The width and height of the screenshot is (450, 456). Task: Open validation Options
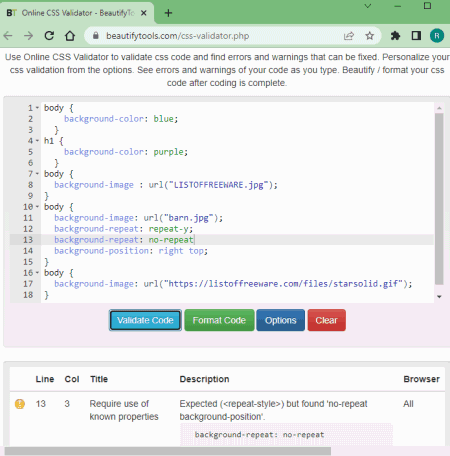coord(280,320)
